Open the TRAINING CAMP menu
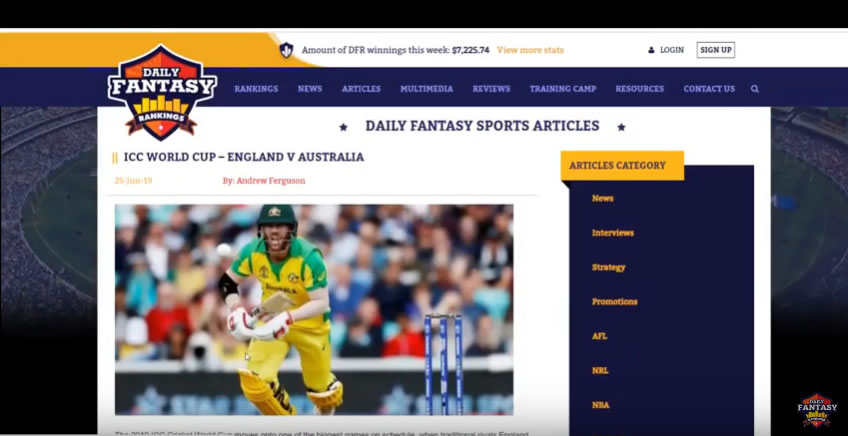The width and height of the screenshot is (848, 436). pos(563,89)
